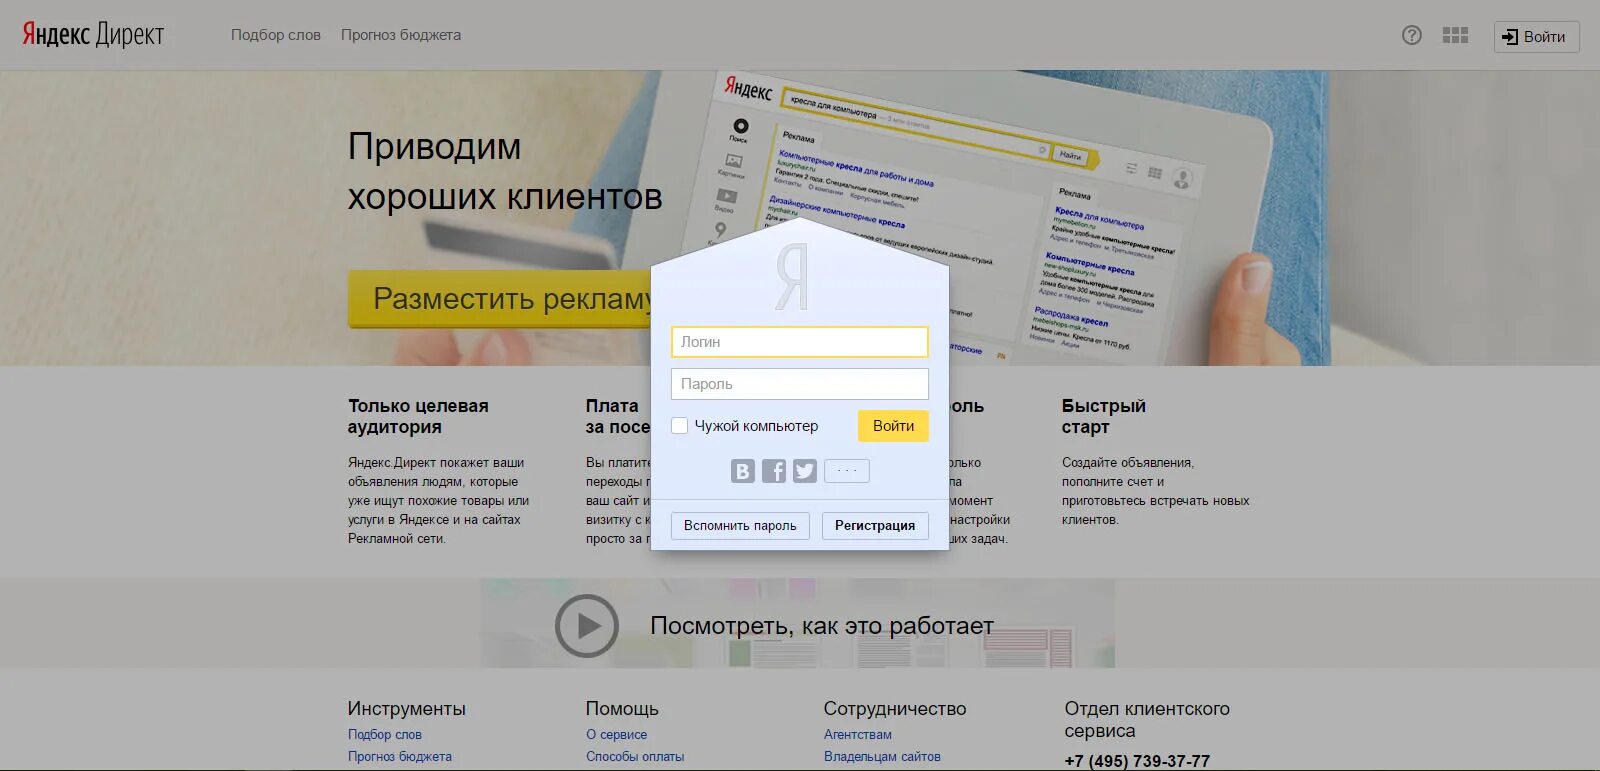1600x771 pixels.
Task: Click the Яндекс Я logo in login popup
Action: pyautogui.click(x=792, y=276)
